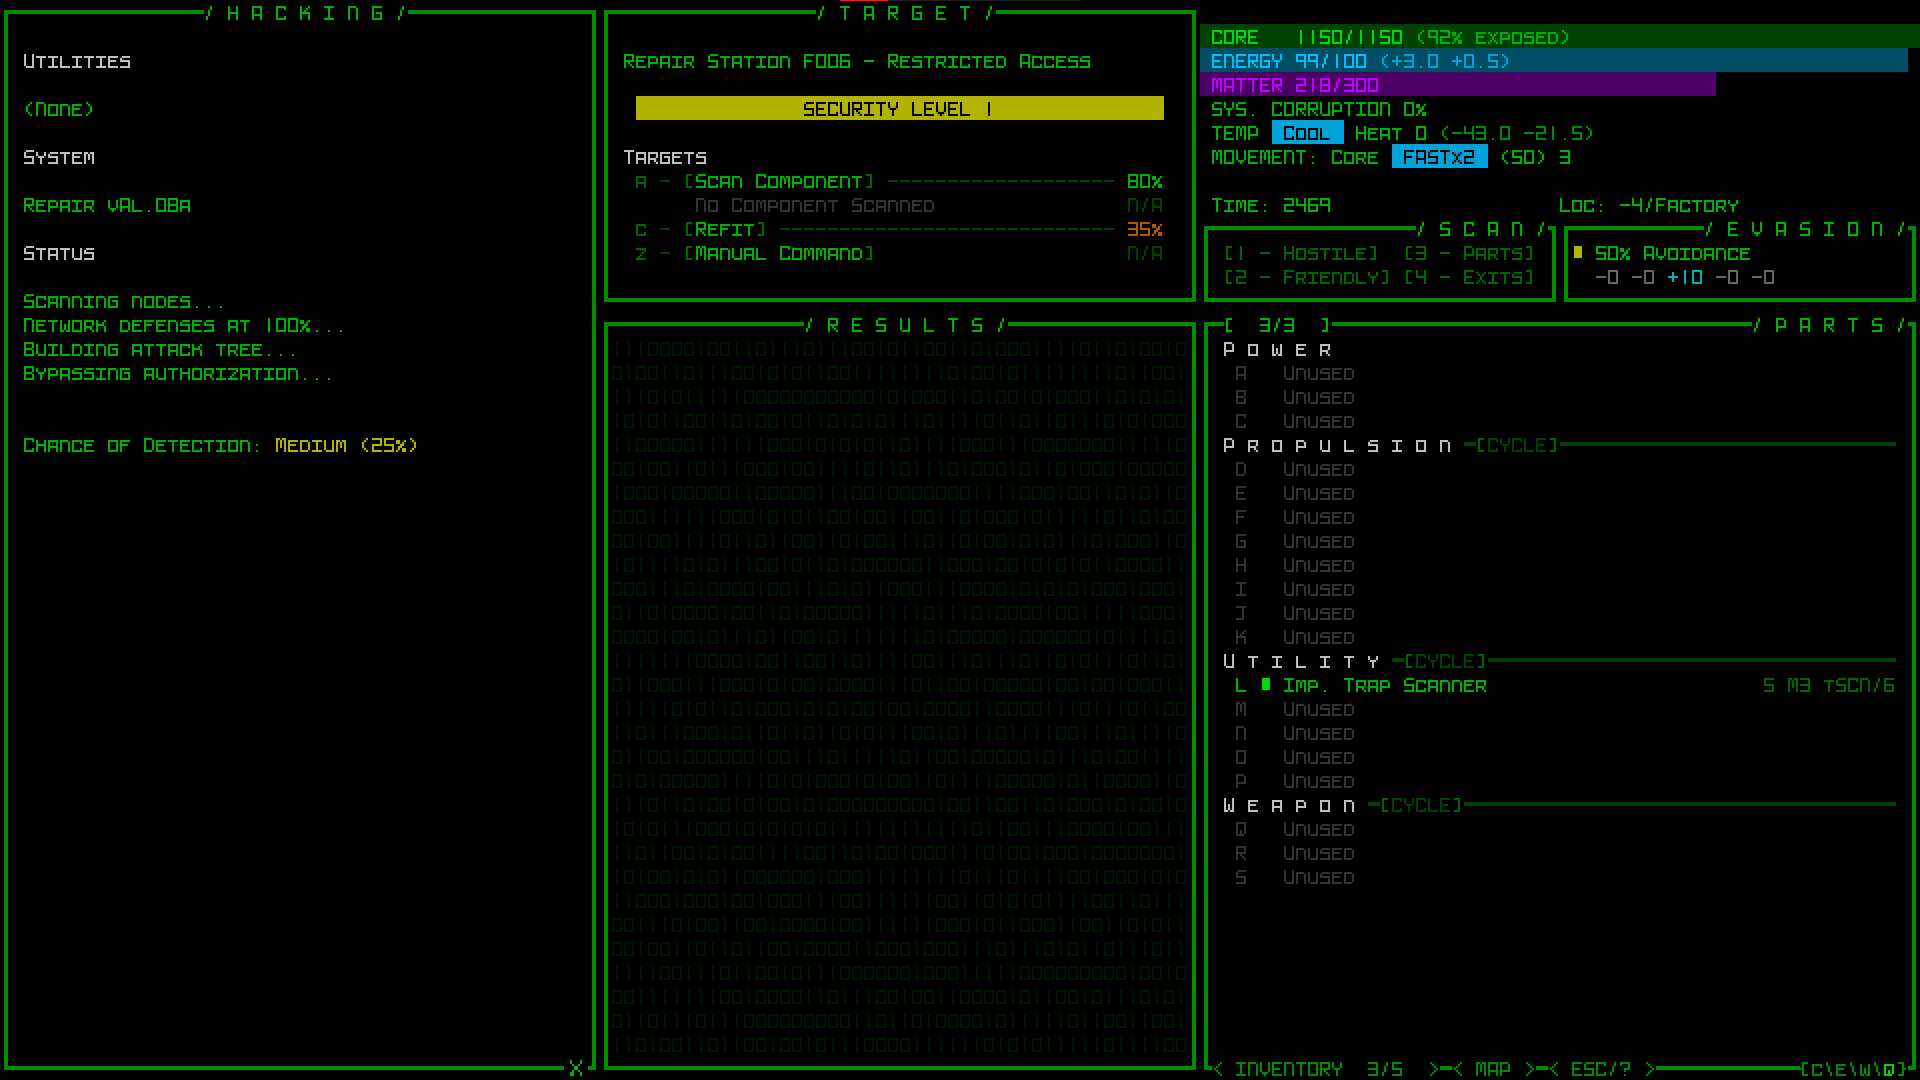Select Scan Component hacking target
This screenshot has width=1920, height=1080.
point(779,182)
